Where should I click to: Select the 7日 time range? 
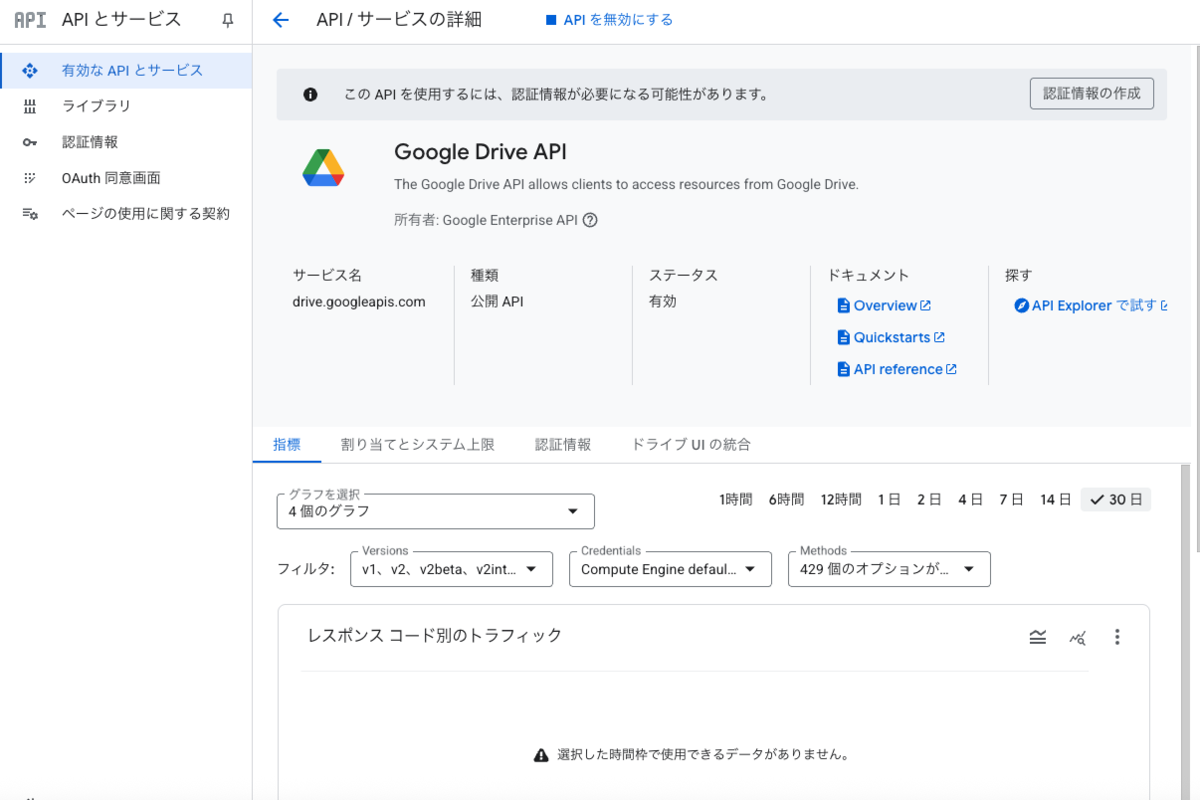pos(1011,500)
